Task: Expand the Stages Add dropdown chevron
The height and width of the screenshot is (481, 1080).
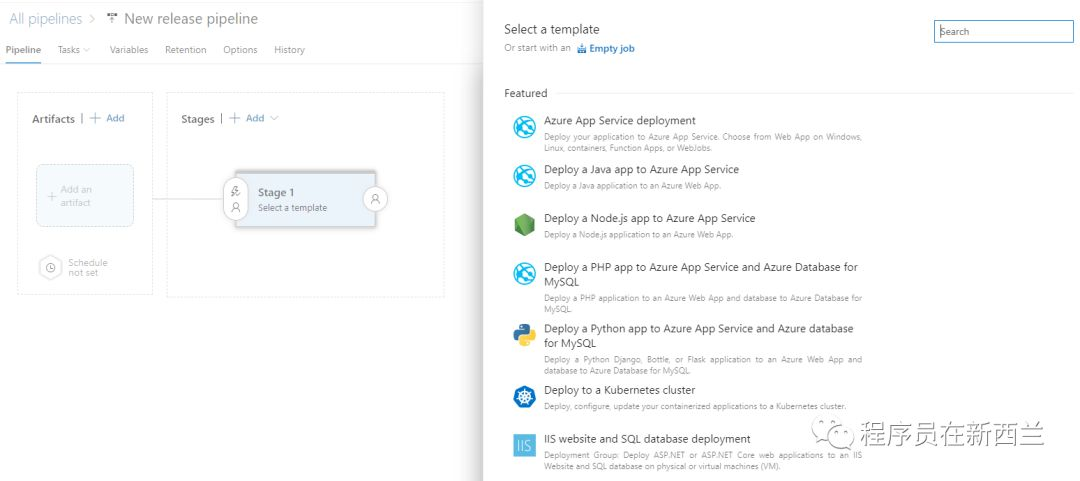Action: [x=274, y=119]
